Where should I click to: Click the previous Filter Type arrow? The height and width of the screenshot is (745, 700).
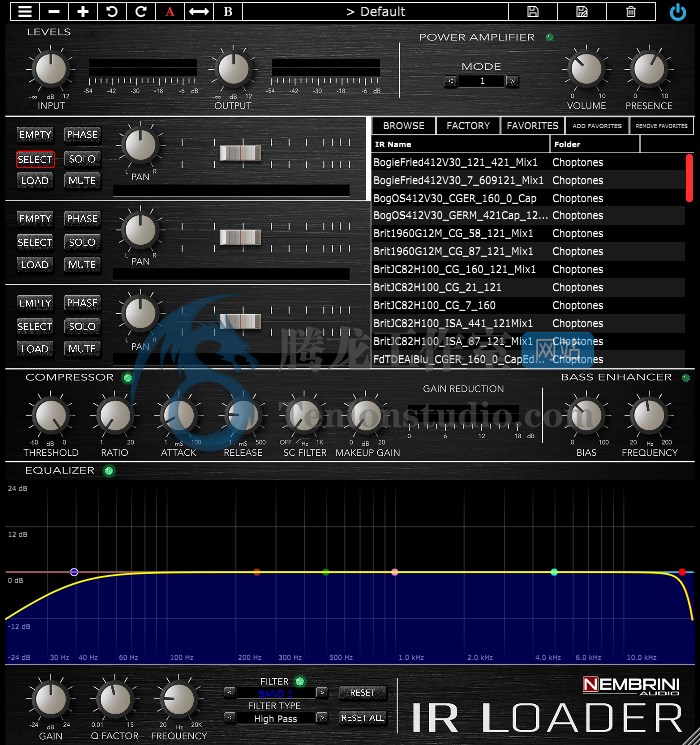click(229, 717)
